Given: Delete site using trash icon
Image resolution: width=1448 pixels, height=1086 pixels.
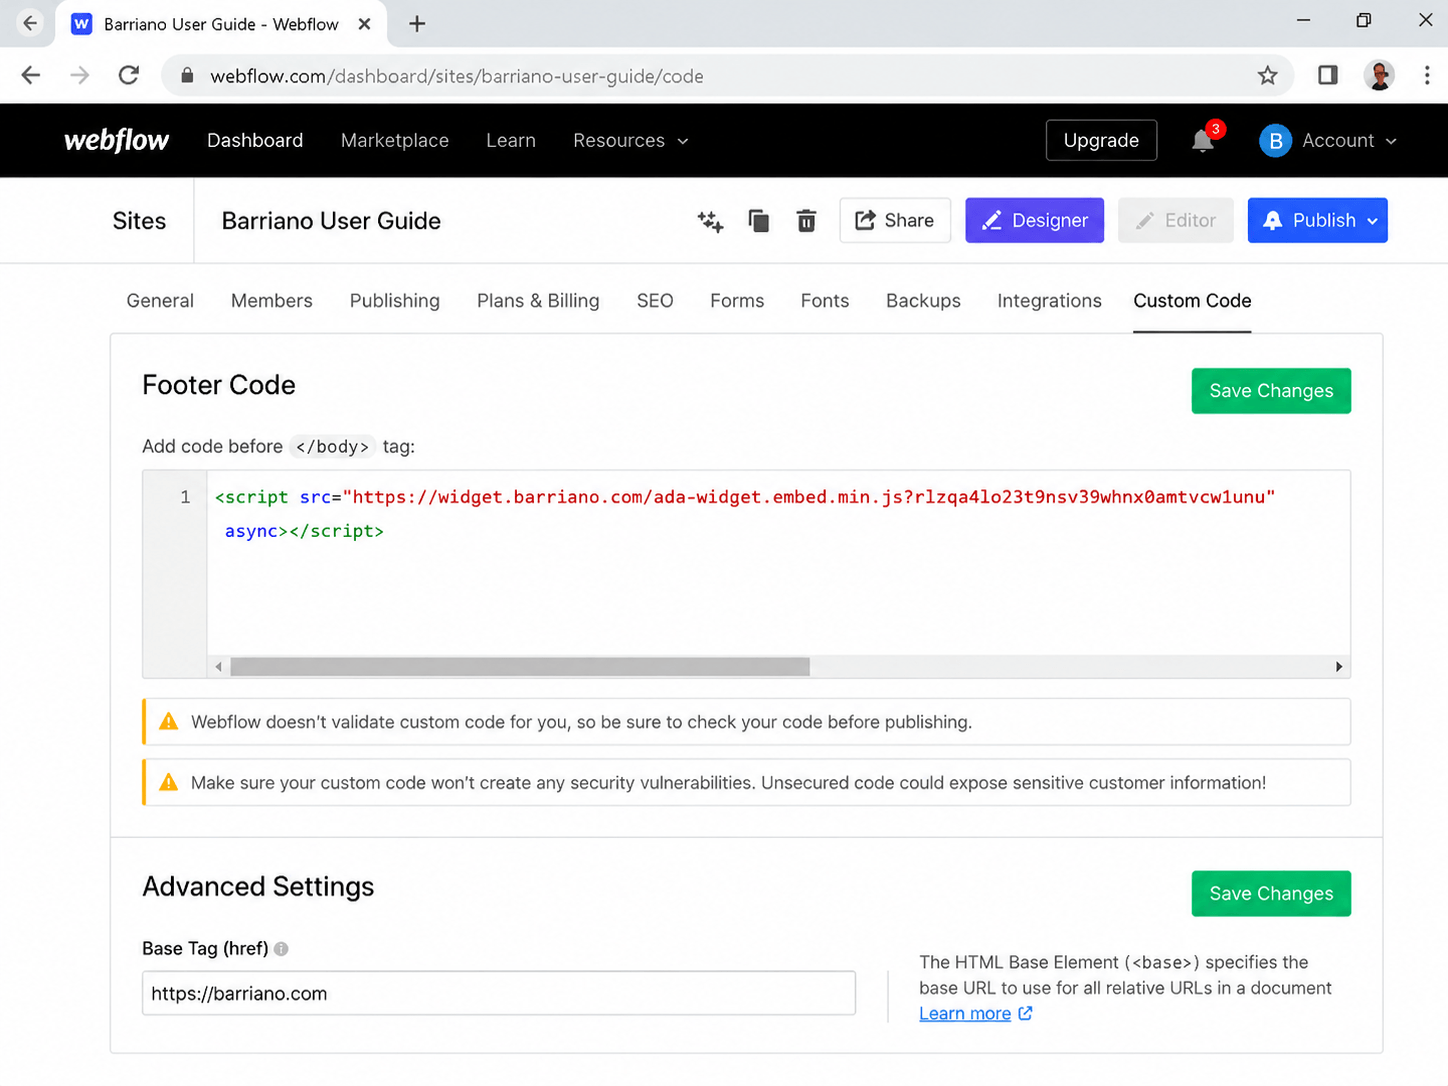Looking at the screenshot, I should click(806, 221).
